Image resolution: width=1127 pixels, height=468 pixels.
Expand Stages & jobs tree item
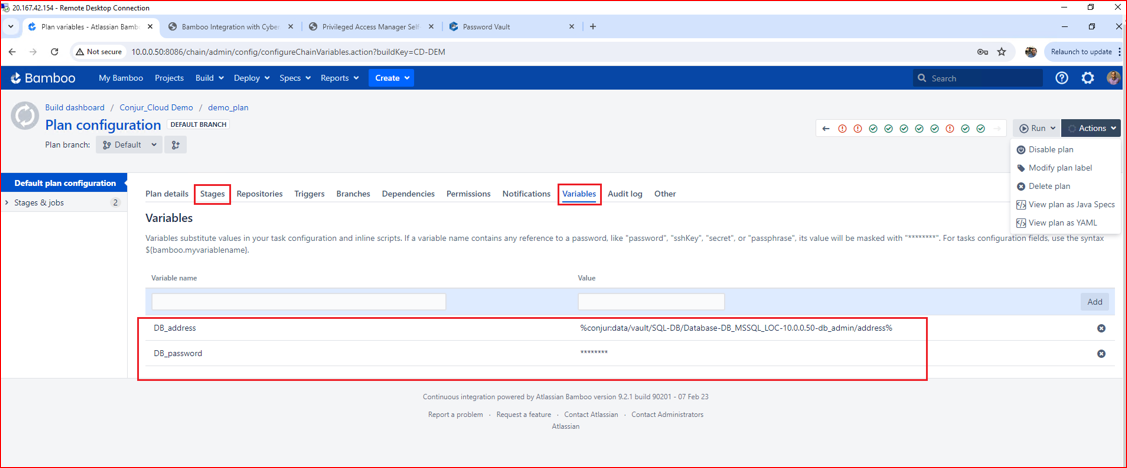[x=7, y=203]
